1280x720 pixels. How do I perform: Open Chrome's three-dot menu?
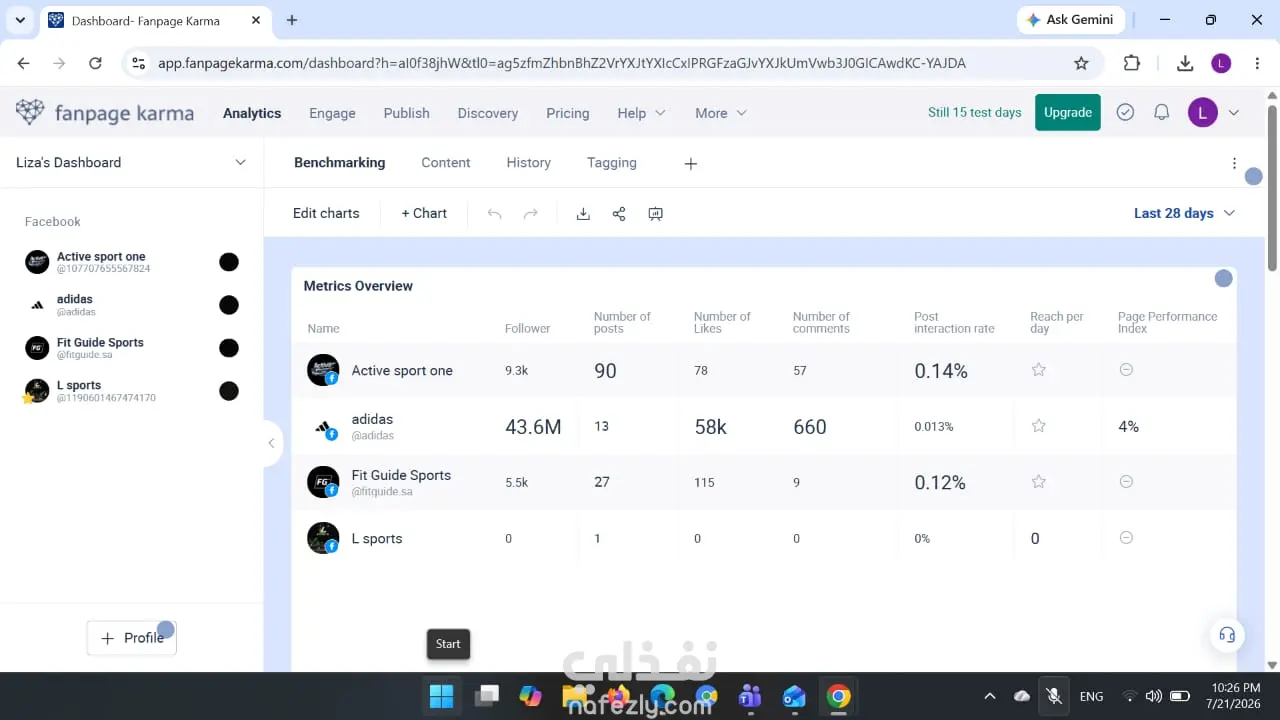pos(1256,63)
